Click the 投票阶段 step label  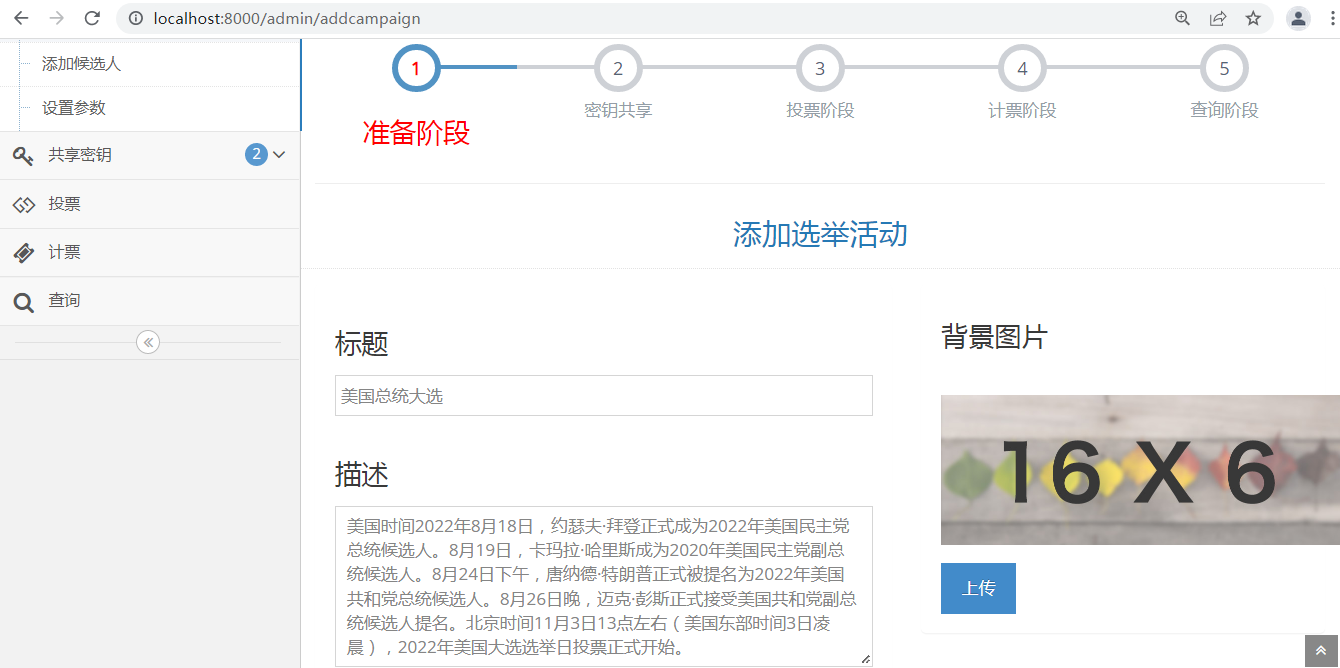pyautogui.click(x=820, y=111)
